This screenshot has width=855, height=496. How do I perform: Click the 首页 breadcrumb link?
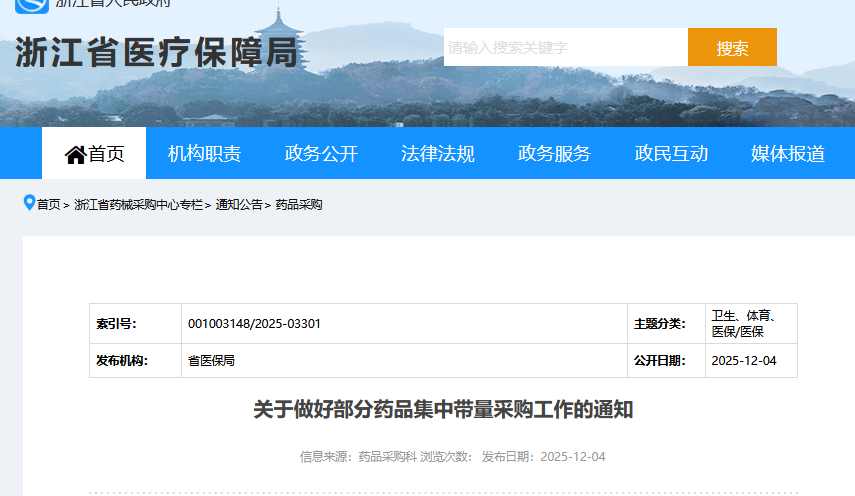[x=49, y=205]
